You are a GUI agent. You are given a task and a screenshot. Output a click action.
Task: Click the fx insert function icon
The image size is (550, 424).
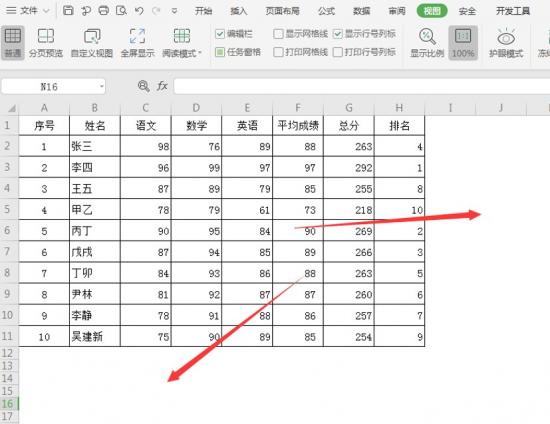[x=162, y=86]
